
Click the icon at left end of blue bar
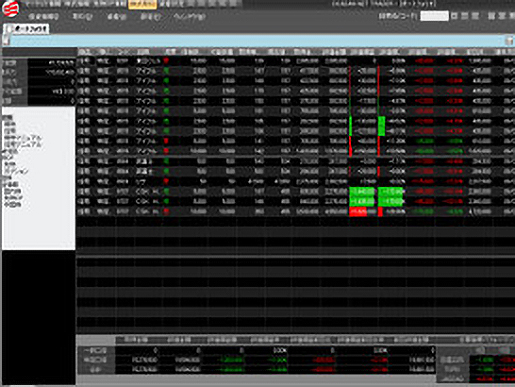6,40
